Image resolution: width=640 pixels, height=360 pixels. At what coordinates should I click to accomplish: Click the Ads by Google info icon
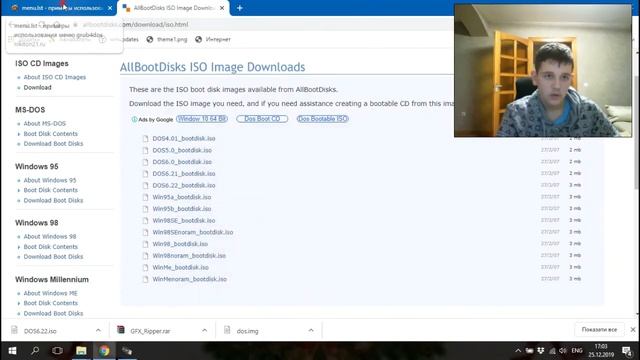[134, 120]
